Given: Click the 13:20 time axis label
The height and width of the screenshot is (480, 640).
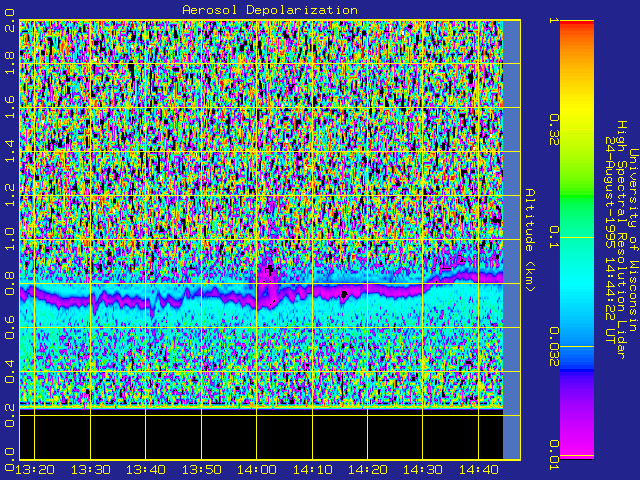Looking at the screenshot, I should [35, 470].
